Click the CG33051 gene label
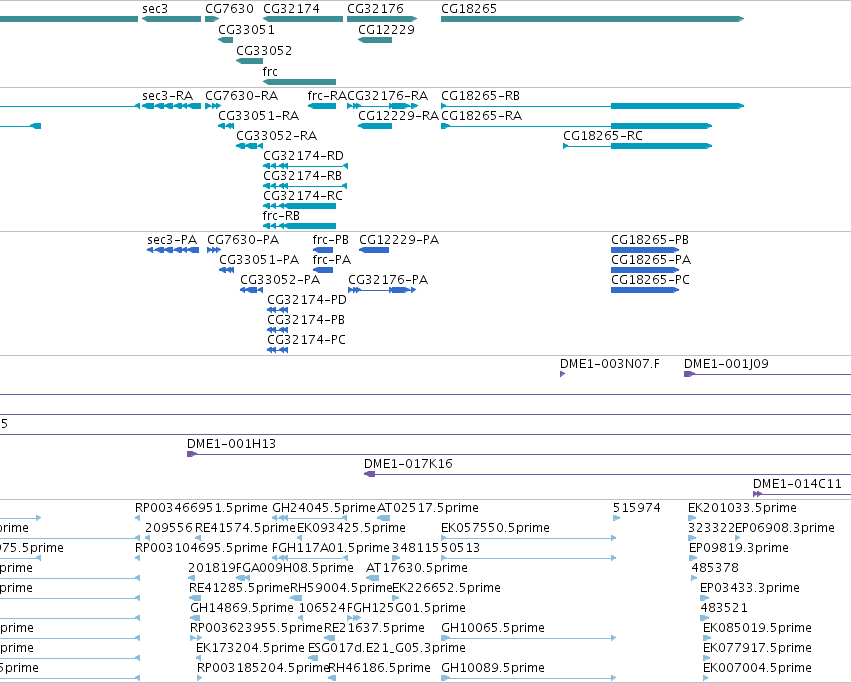 (246, 30)
